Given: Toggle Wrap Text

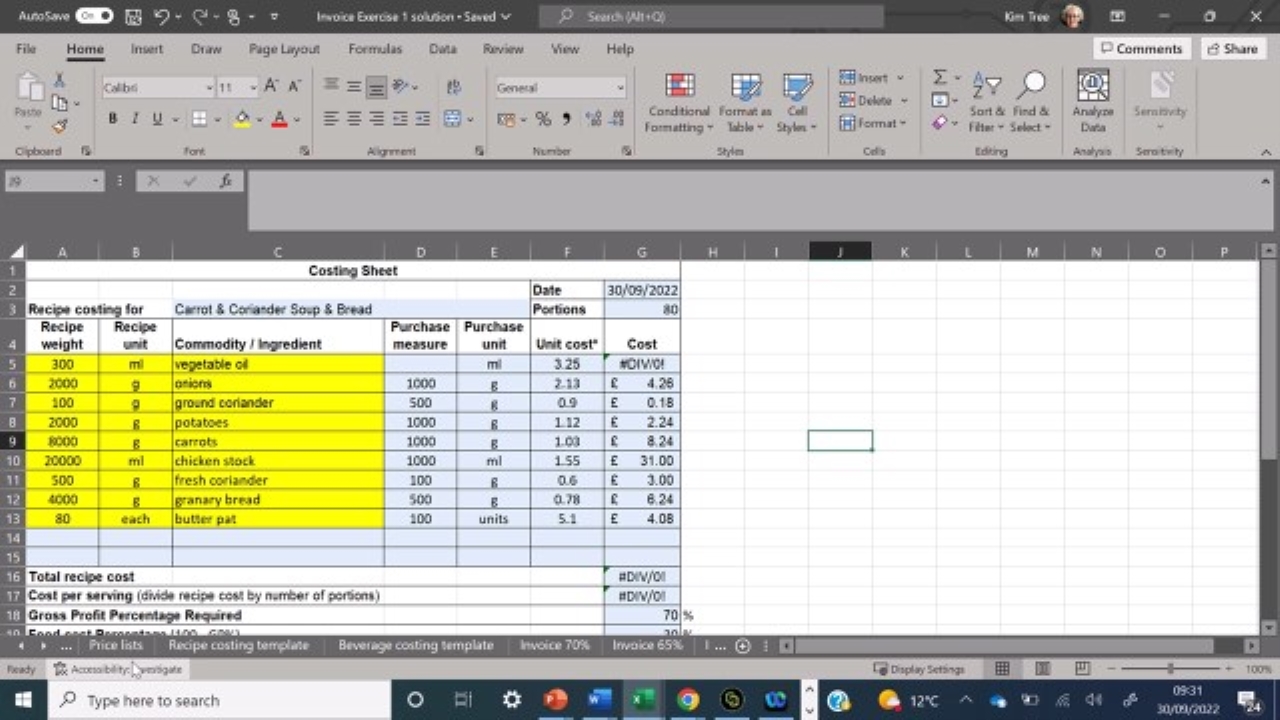Looking at the screenshot, I should point(452,87).
